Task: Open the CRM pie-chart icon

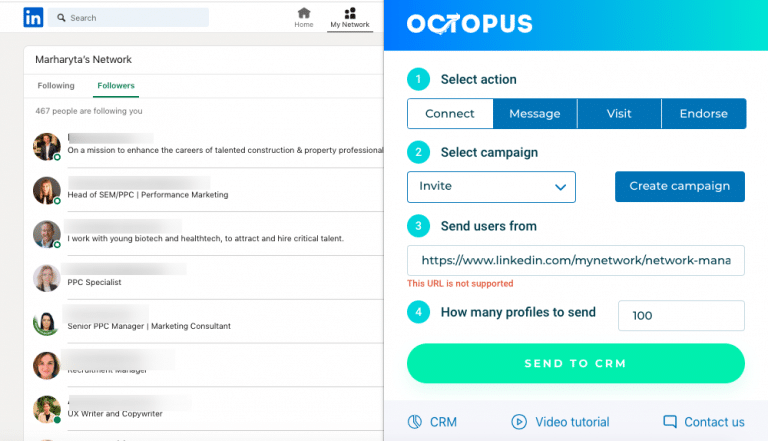Action: tap(415, 421)
